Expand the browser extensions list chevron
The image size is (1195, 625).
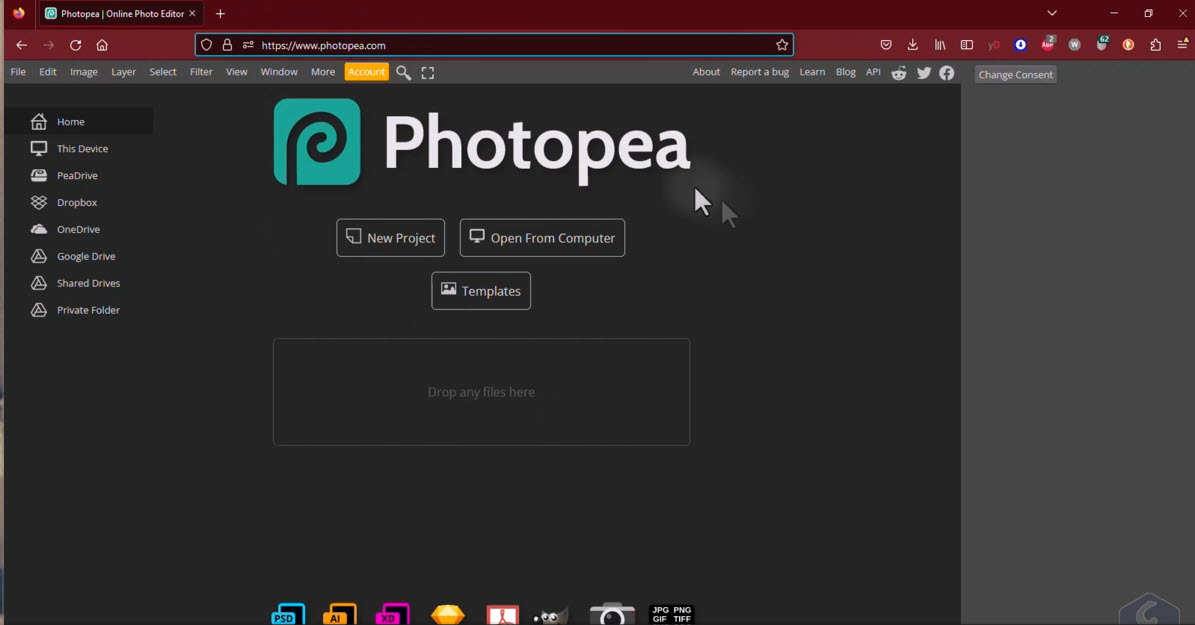tap(1051, 11)
